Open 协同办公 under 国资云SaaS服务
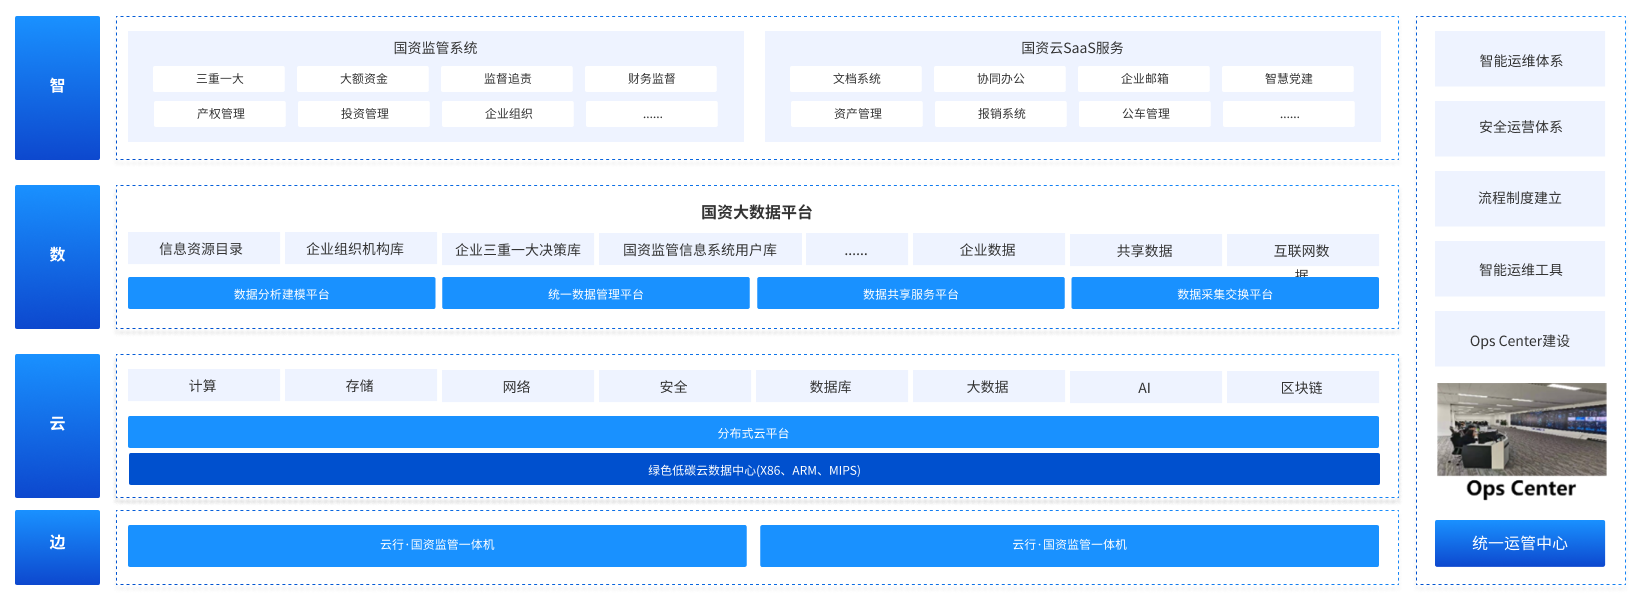The width and height of the screenshot is (1642, 601). [x=1000, y=79]
